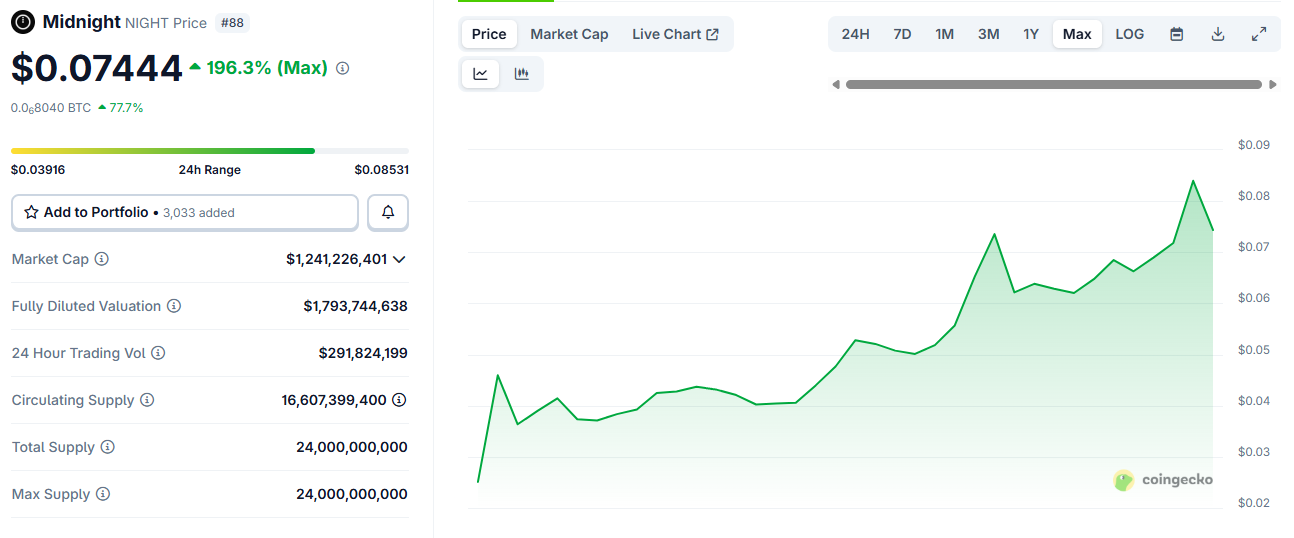Select 7D time range

902,34
